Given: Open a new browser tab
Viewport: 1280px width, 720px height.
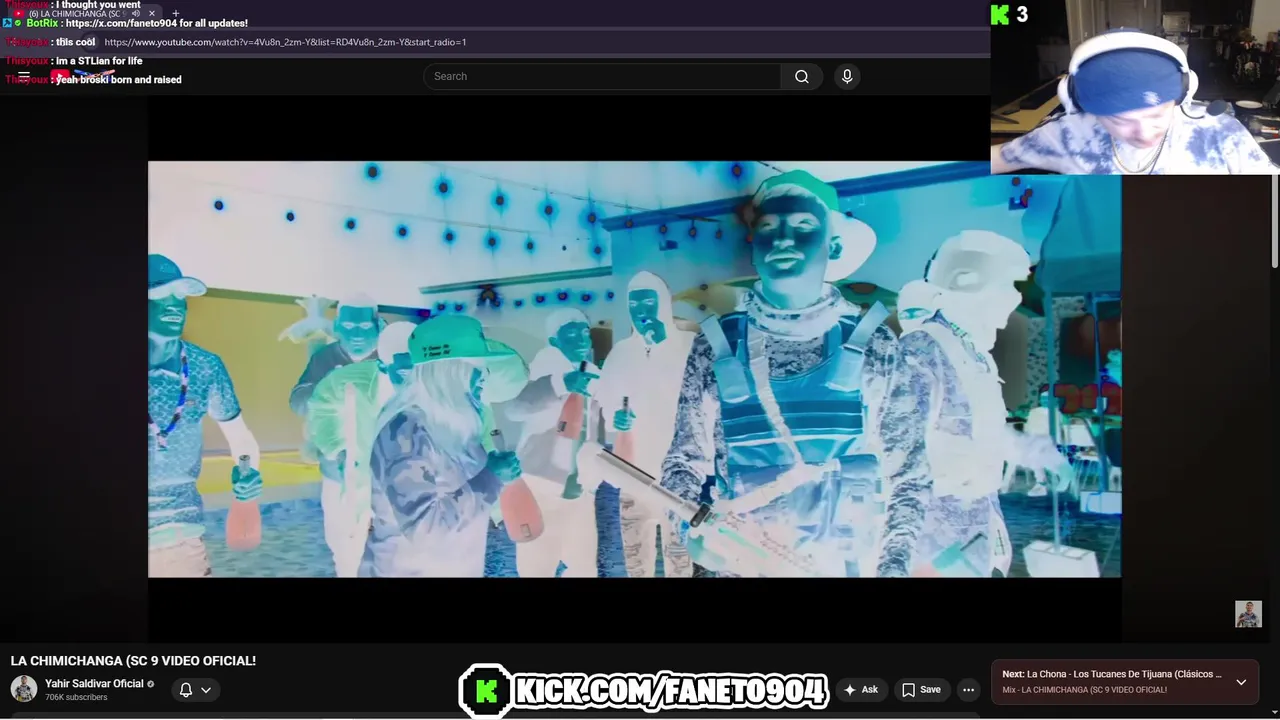Looking at the screenshot, I should 175,13.
